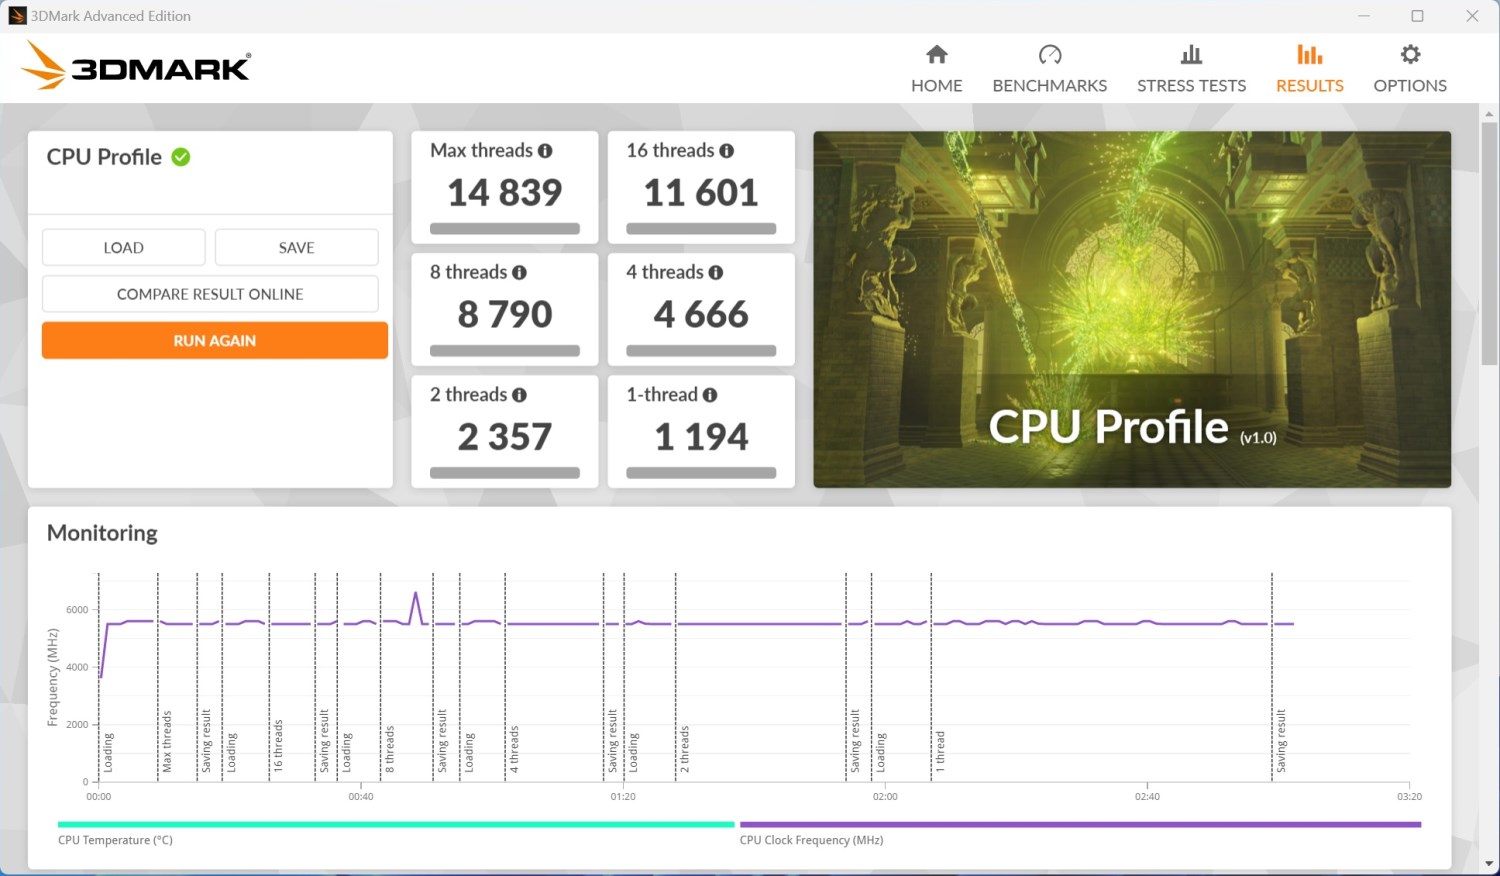Show info for 8 threads score
This screenshot has height=876, width=1500.
click(x=519, y=273)
